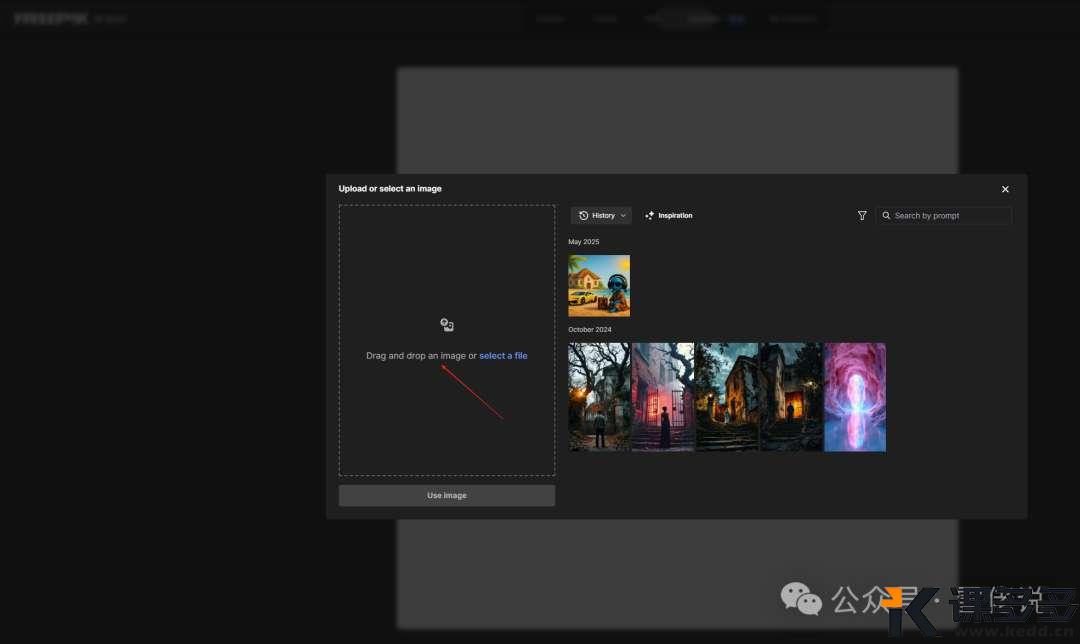The width and height of the screenshot is (1080, 644).
Task: Expand the History dropdown chevron
Action: point(623,216)
